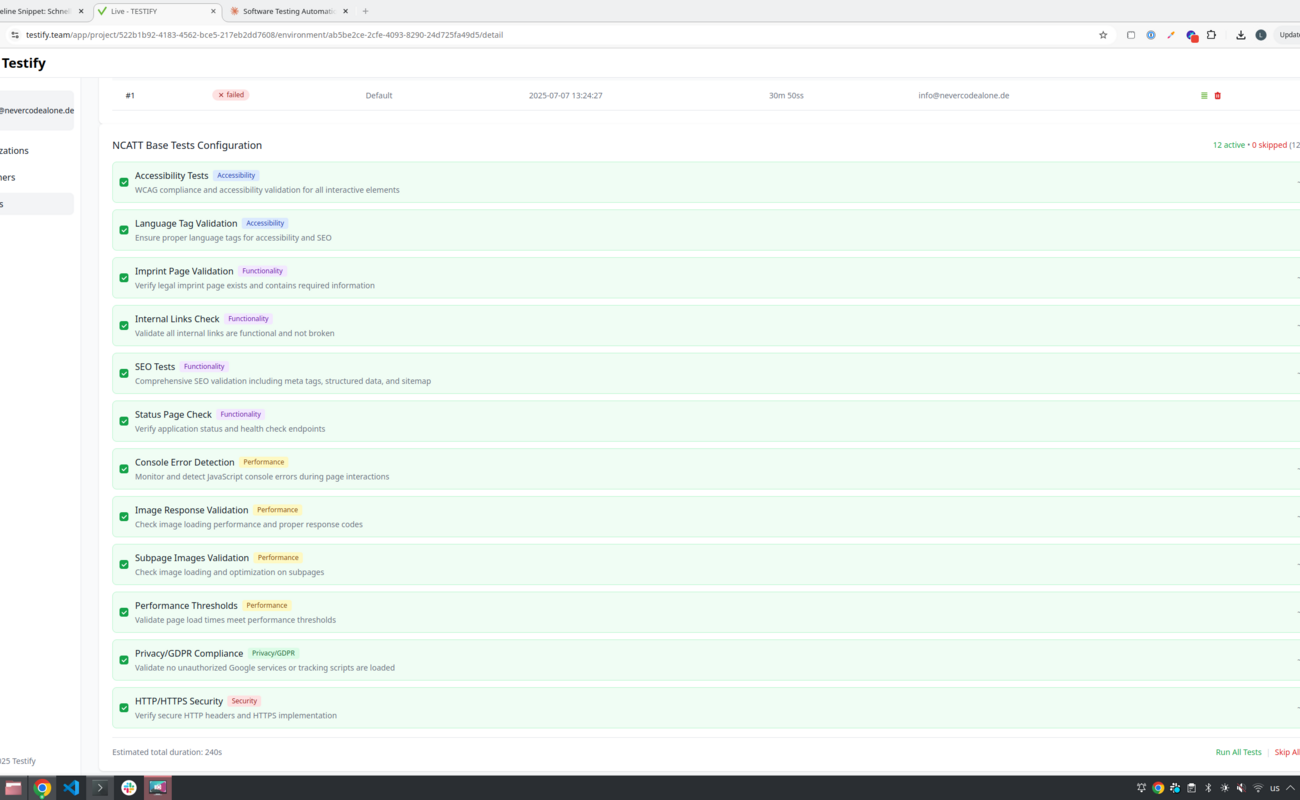Click the Skip All link

(x=1287, y=752)
